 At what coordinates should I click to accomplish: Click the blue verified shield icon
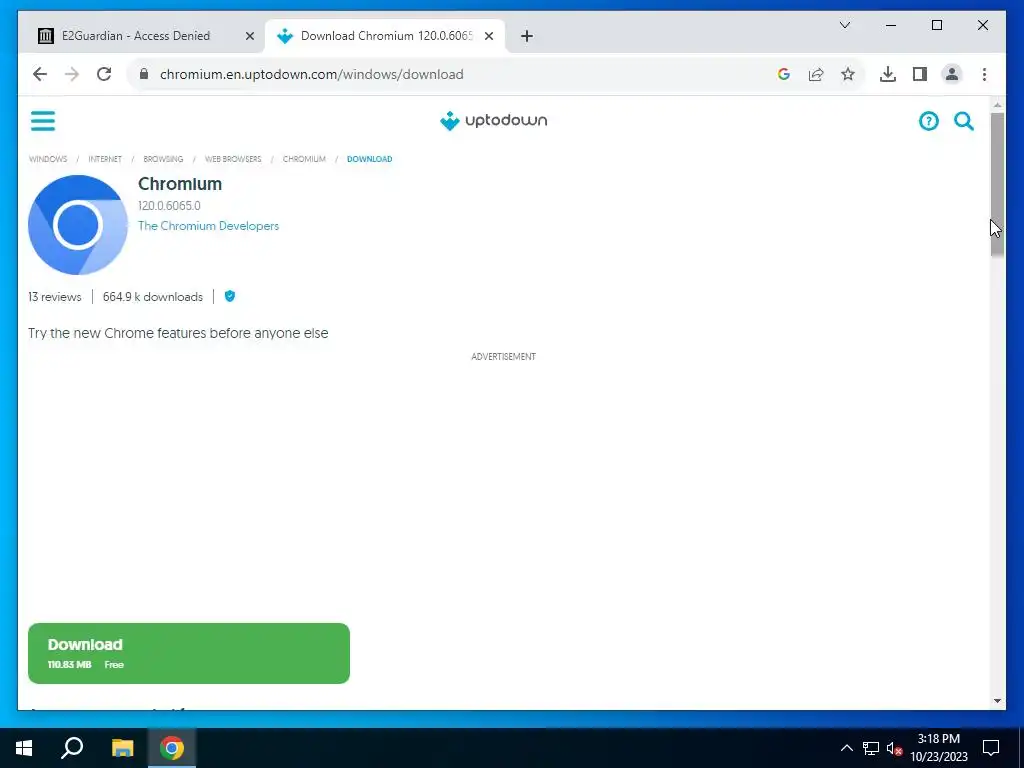230,296
